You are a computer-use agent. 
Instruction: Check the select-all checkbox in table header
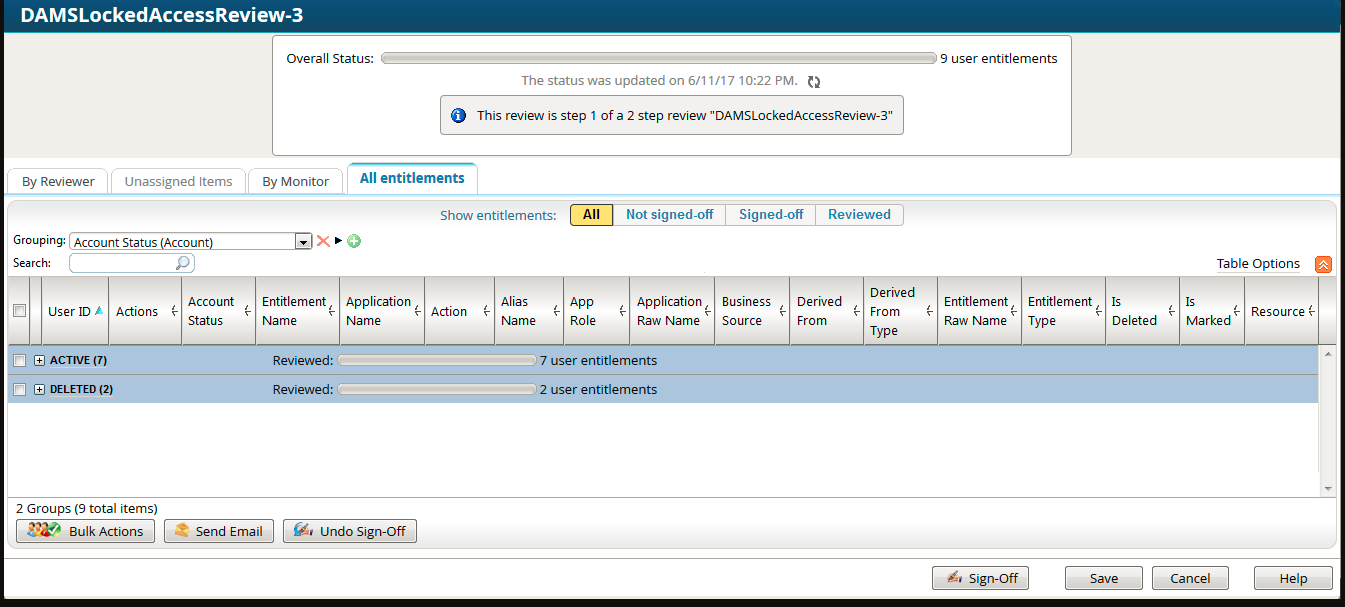pyautogui.click(x=20, y=310)
